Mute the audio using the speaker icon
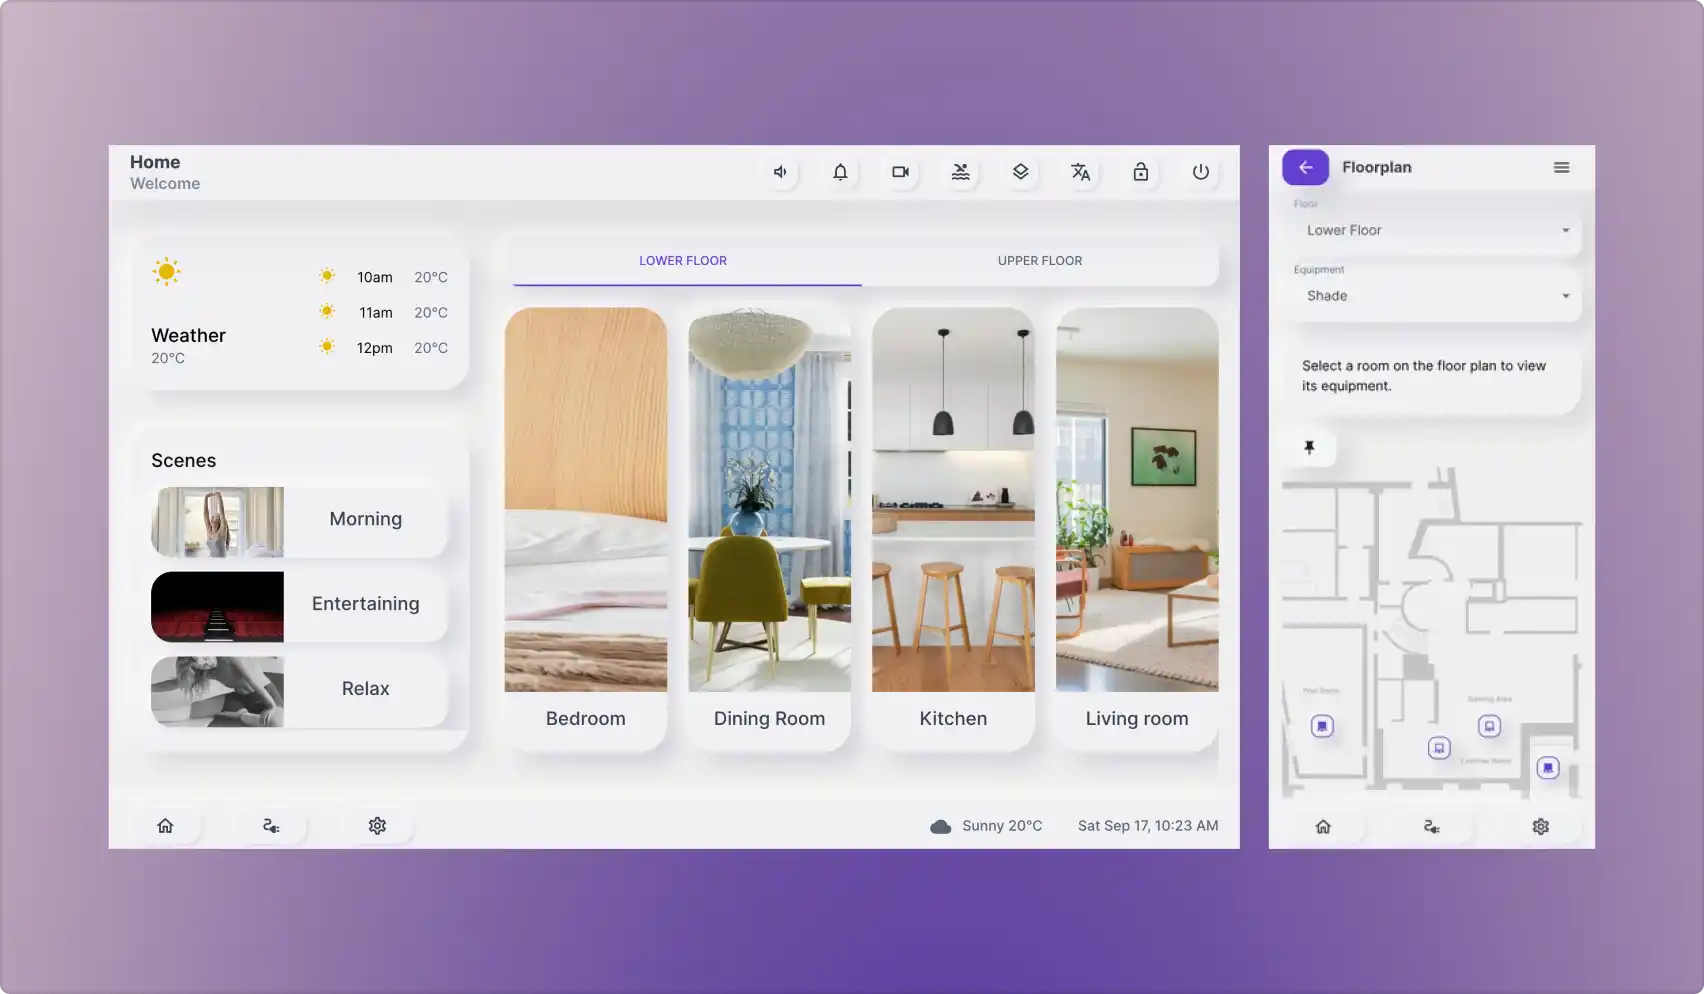Image resolution: width=1704 pixels, height=994 pixels. pyautogui.click(x=780, y=172)
